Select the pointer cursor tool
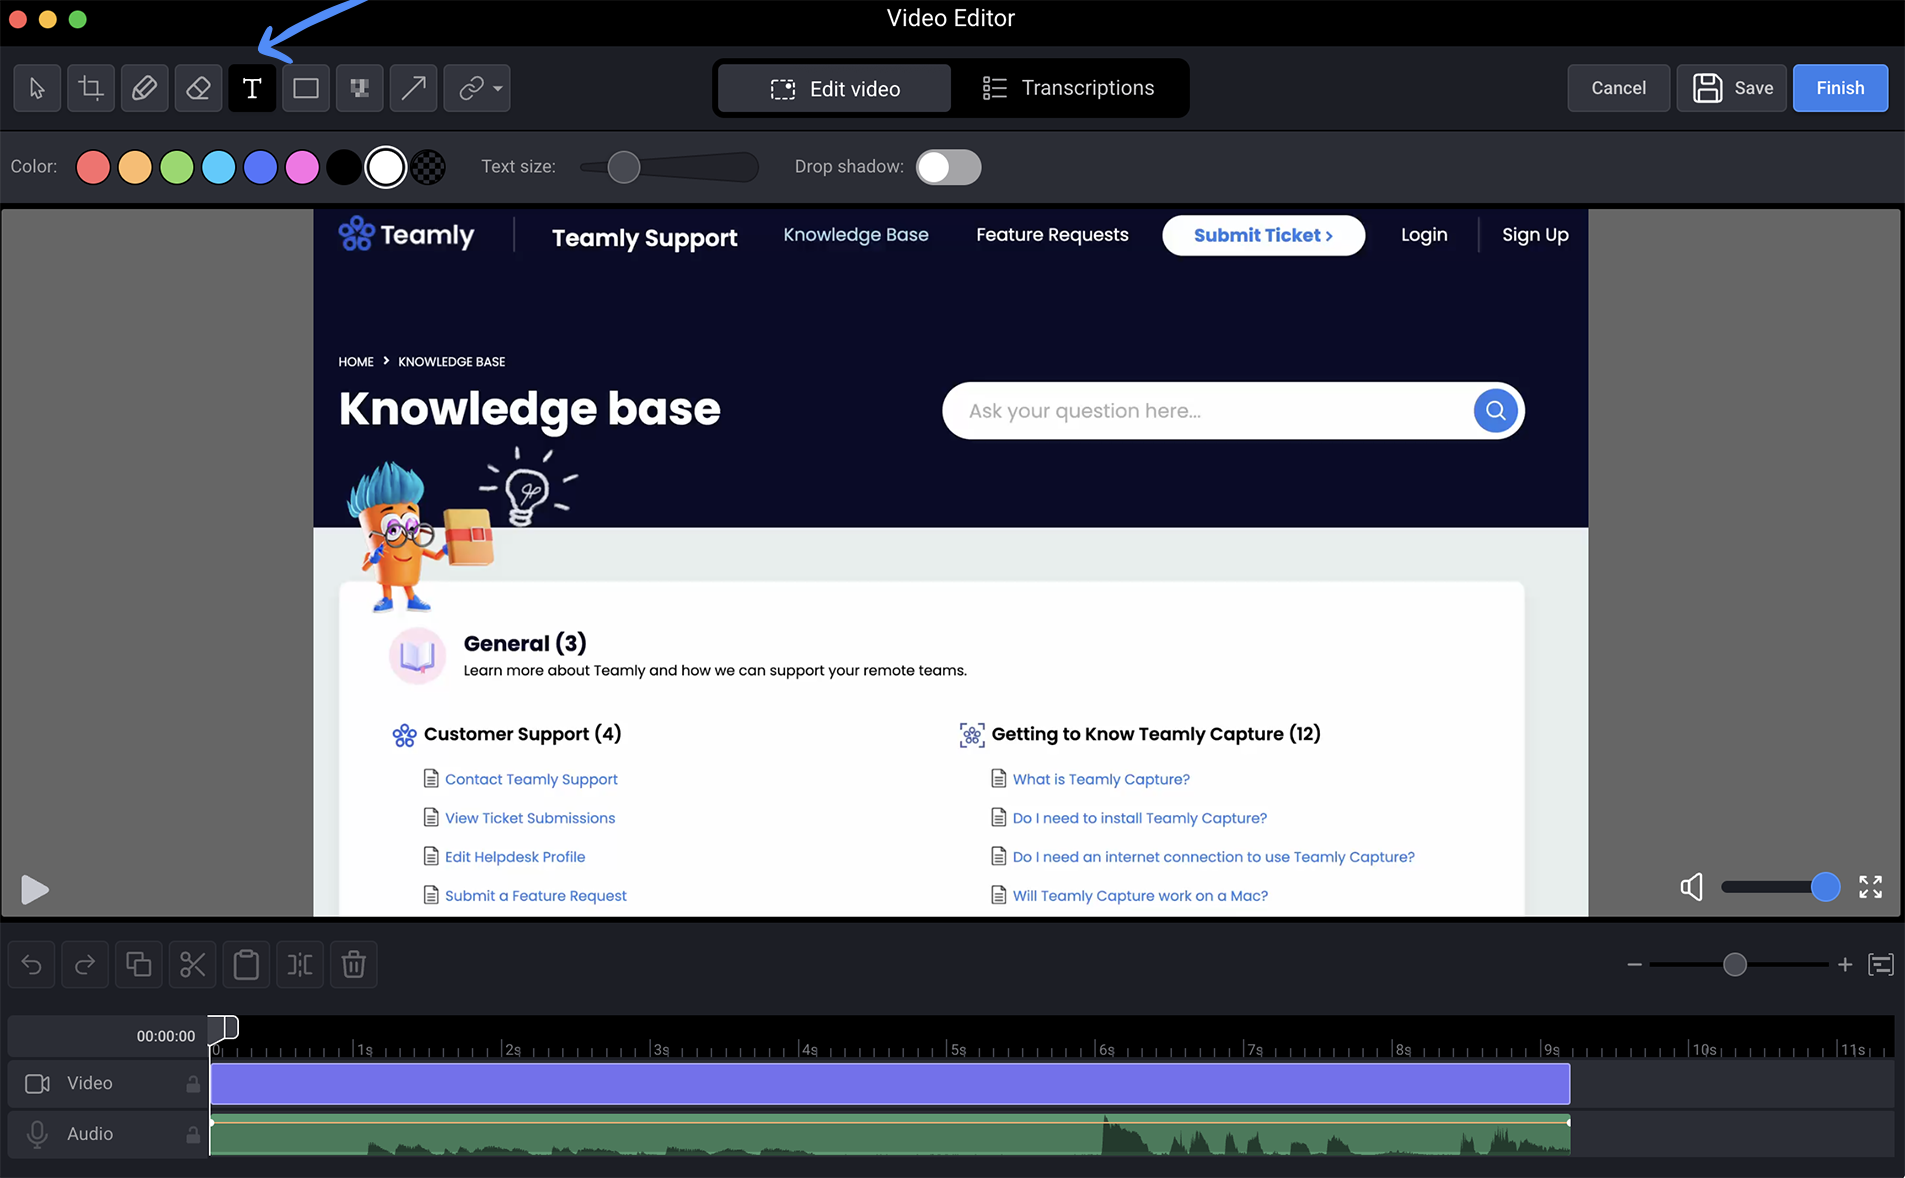Screen dimensions: 1905x1178 pos(37,88)
